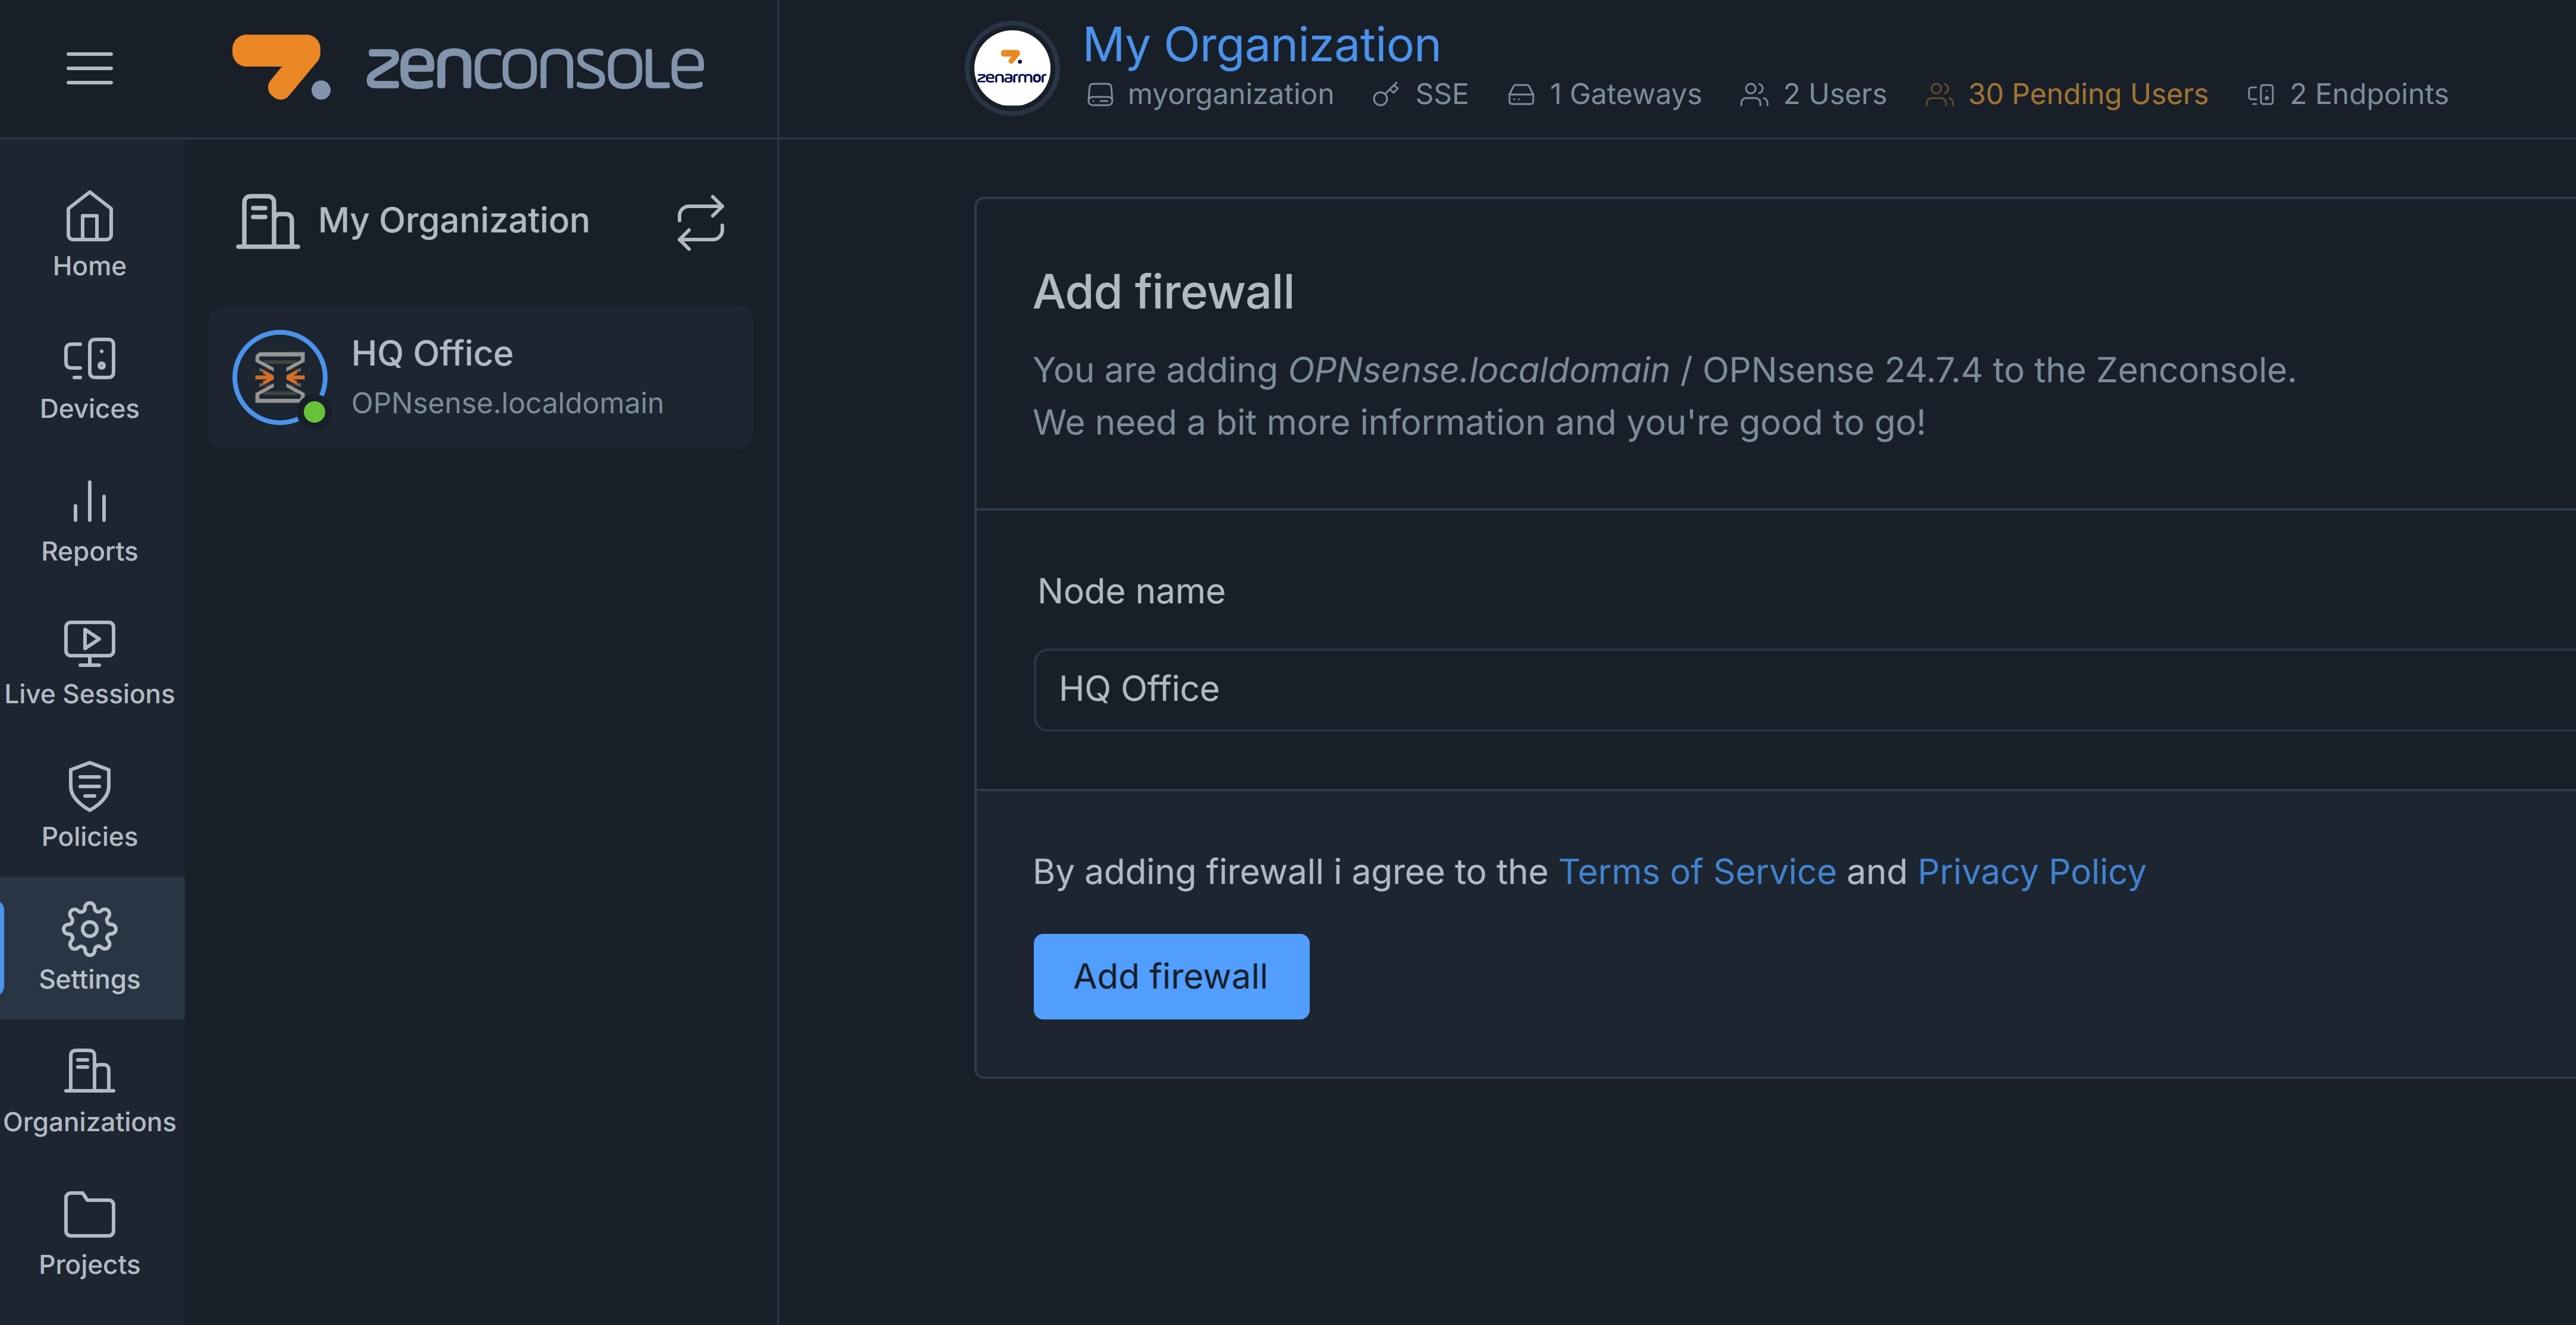The height and width of the screenshot is (1325, 2576).
Task: Click the Add firewall button
Action: pos(1171,976)
